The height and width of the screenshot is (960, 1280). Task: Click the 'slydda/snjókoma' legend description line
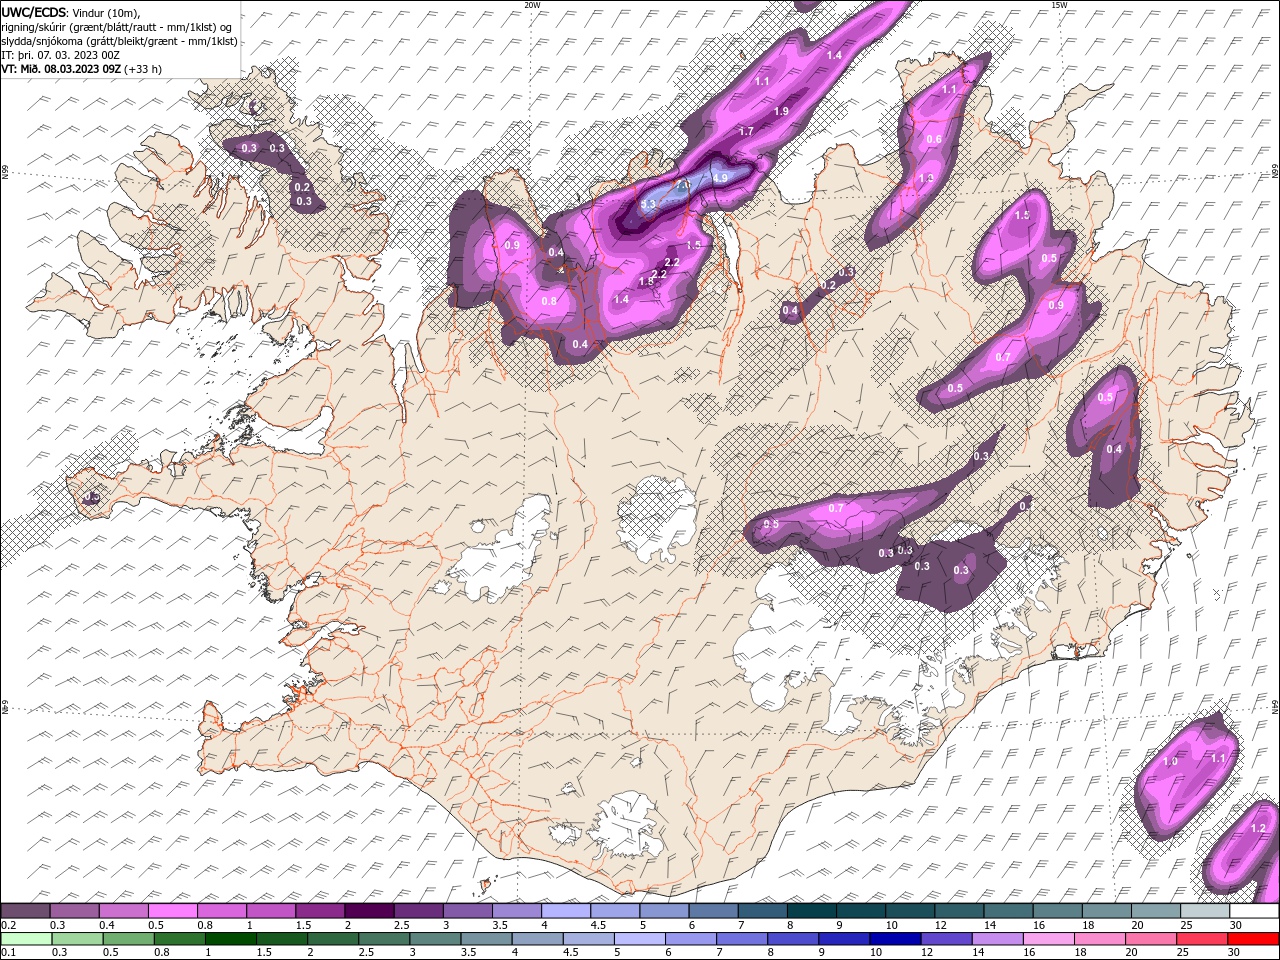click(120, 41)
